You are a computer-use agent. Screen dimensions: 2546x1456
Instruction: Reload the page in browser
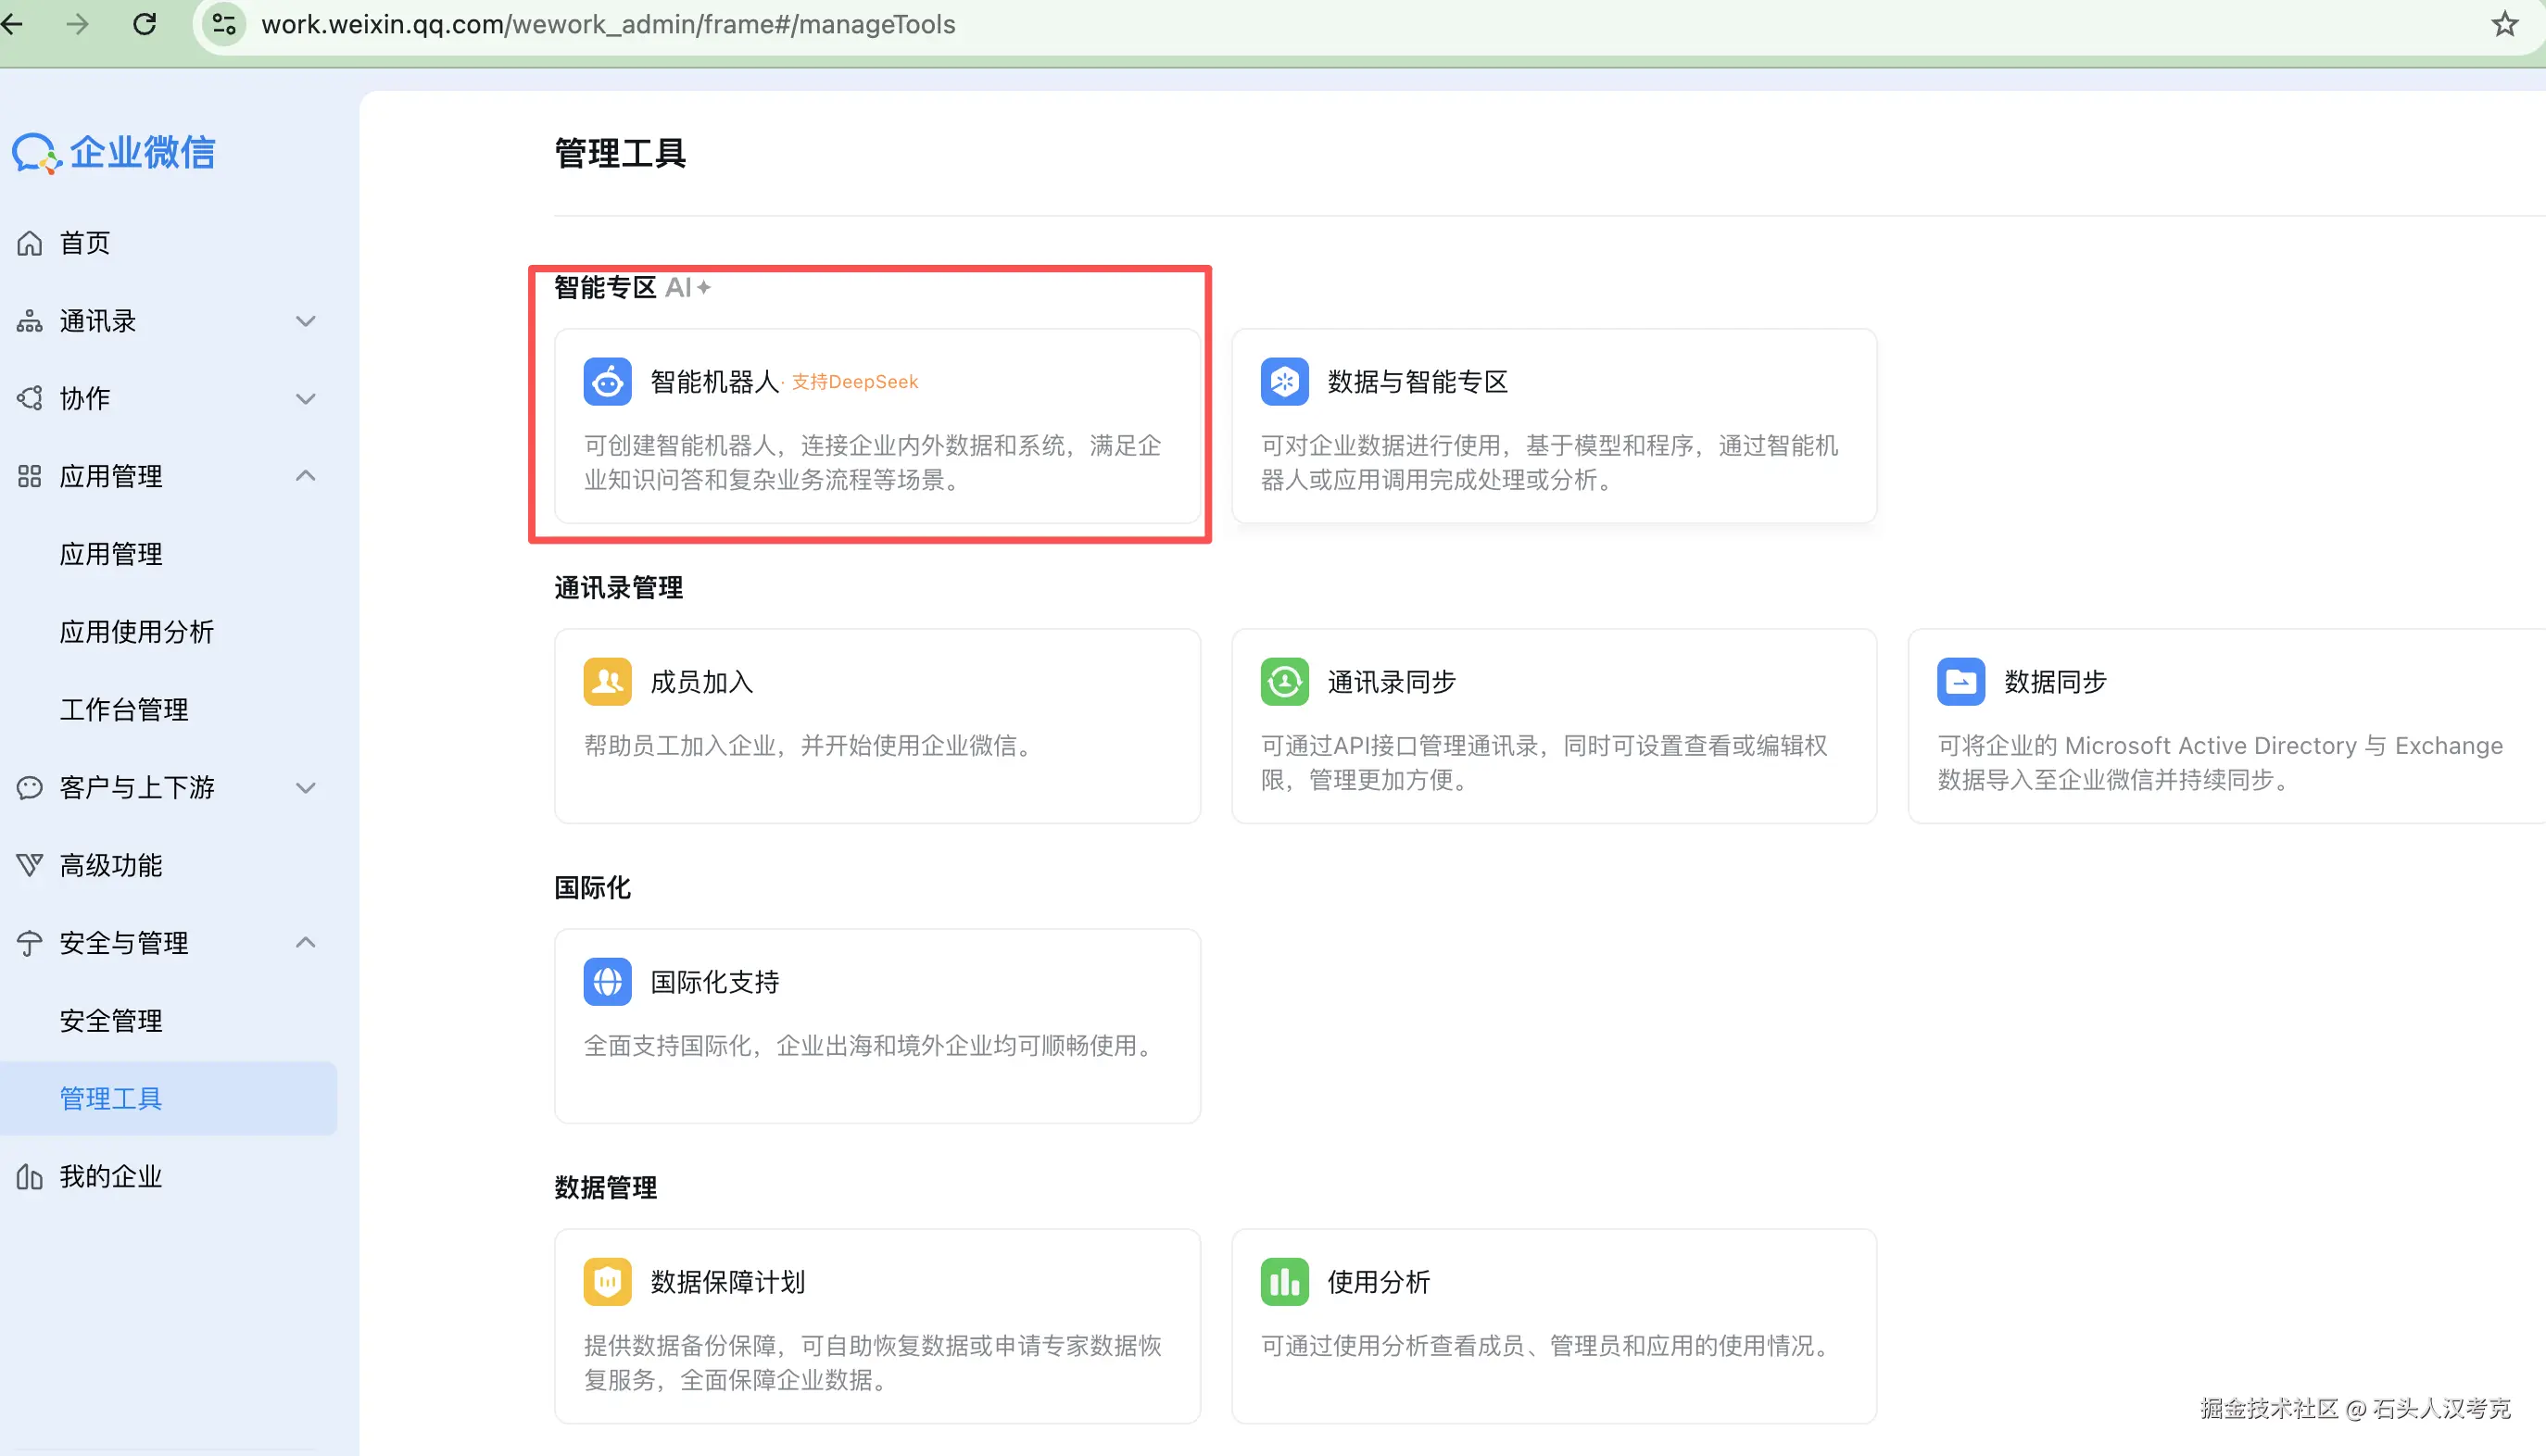pos(145,24)
